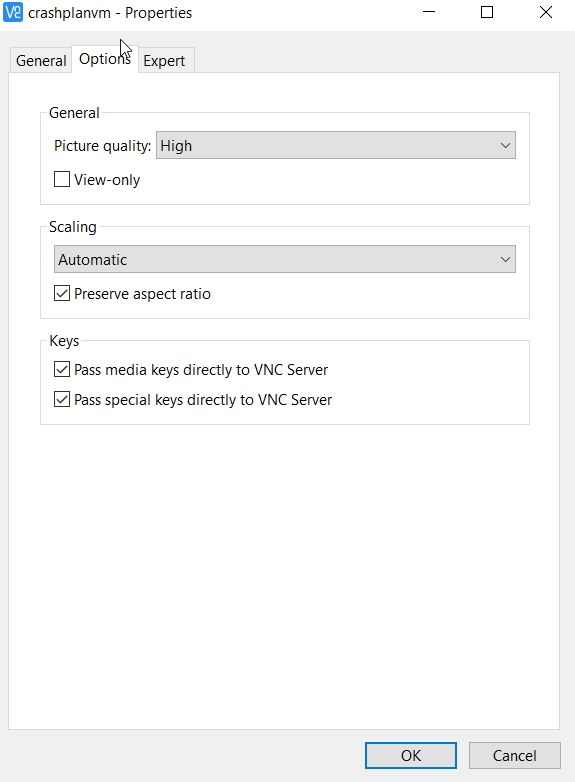The height and width of the screenshot is (782, 575).
Task: Click the VNC Viewer title bar icon
Action: pos(13,12)
